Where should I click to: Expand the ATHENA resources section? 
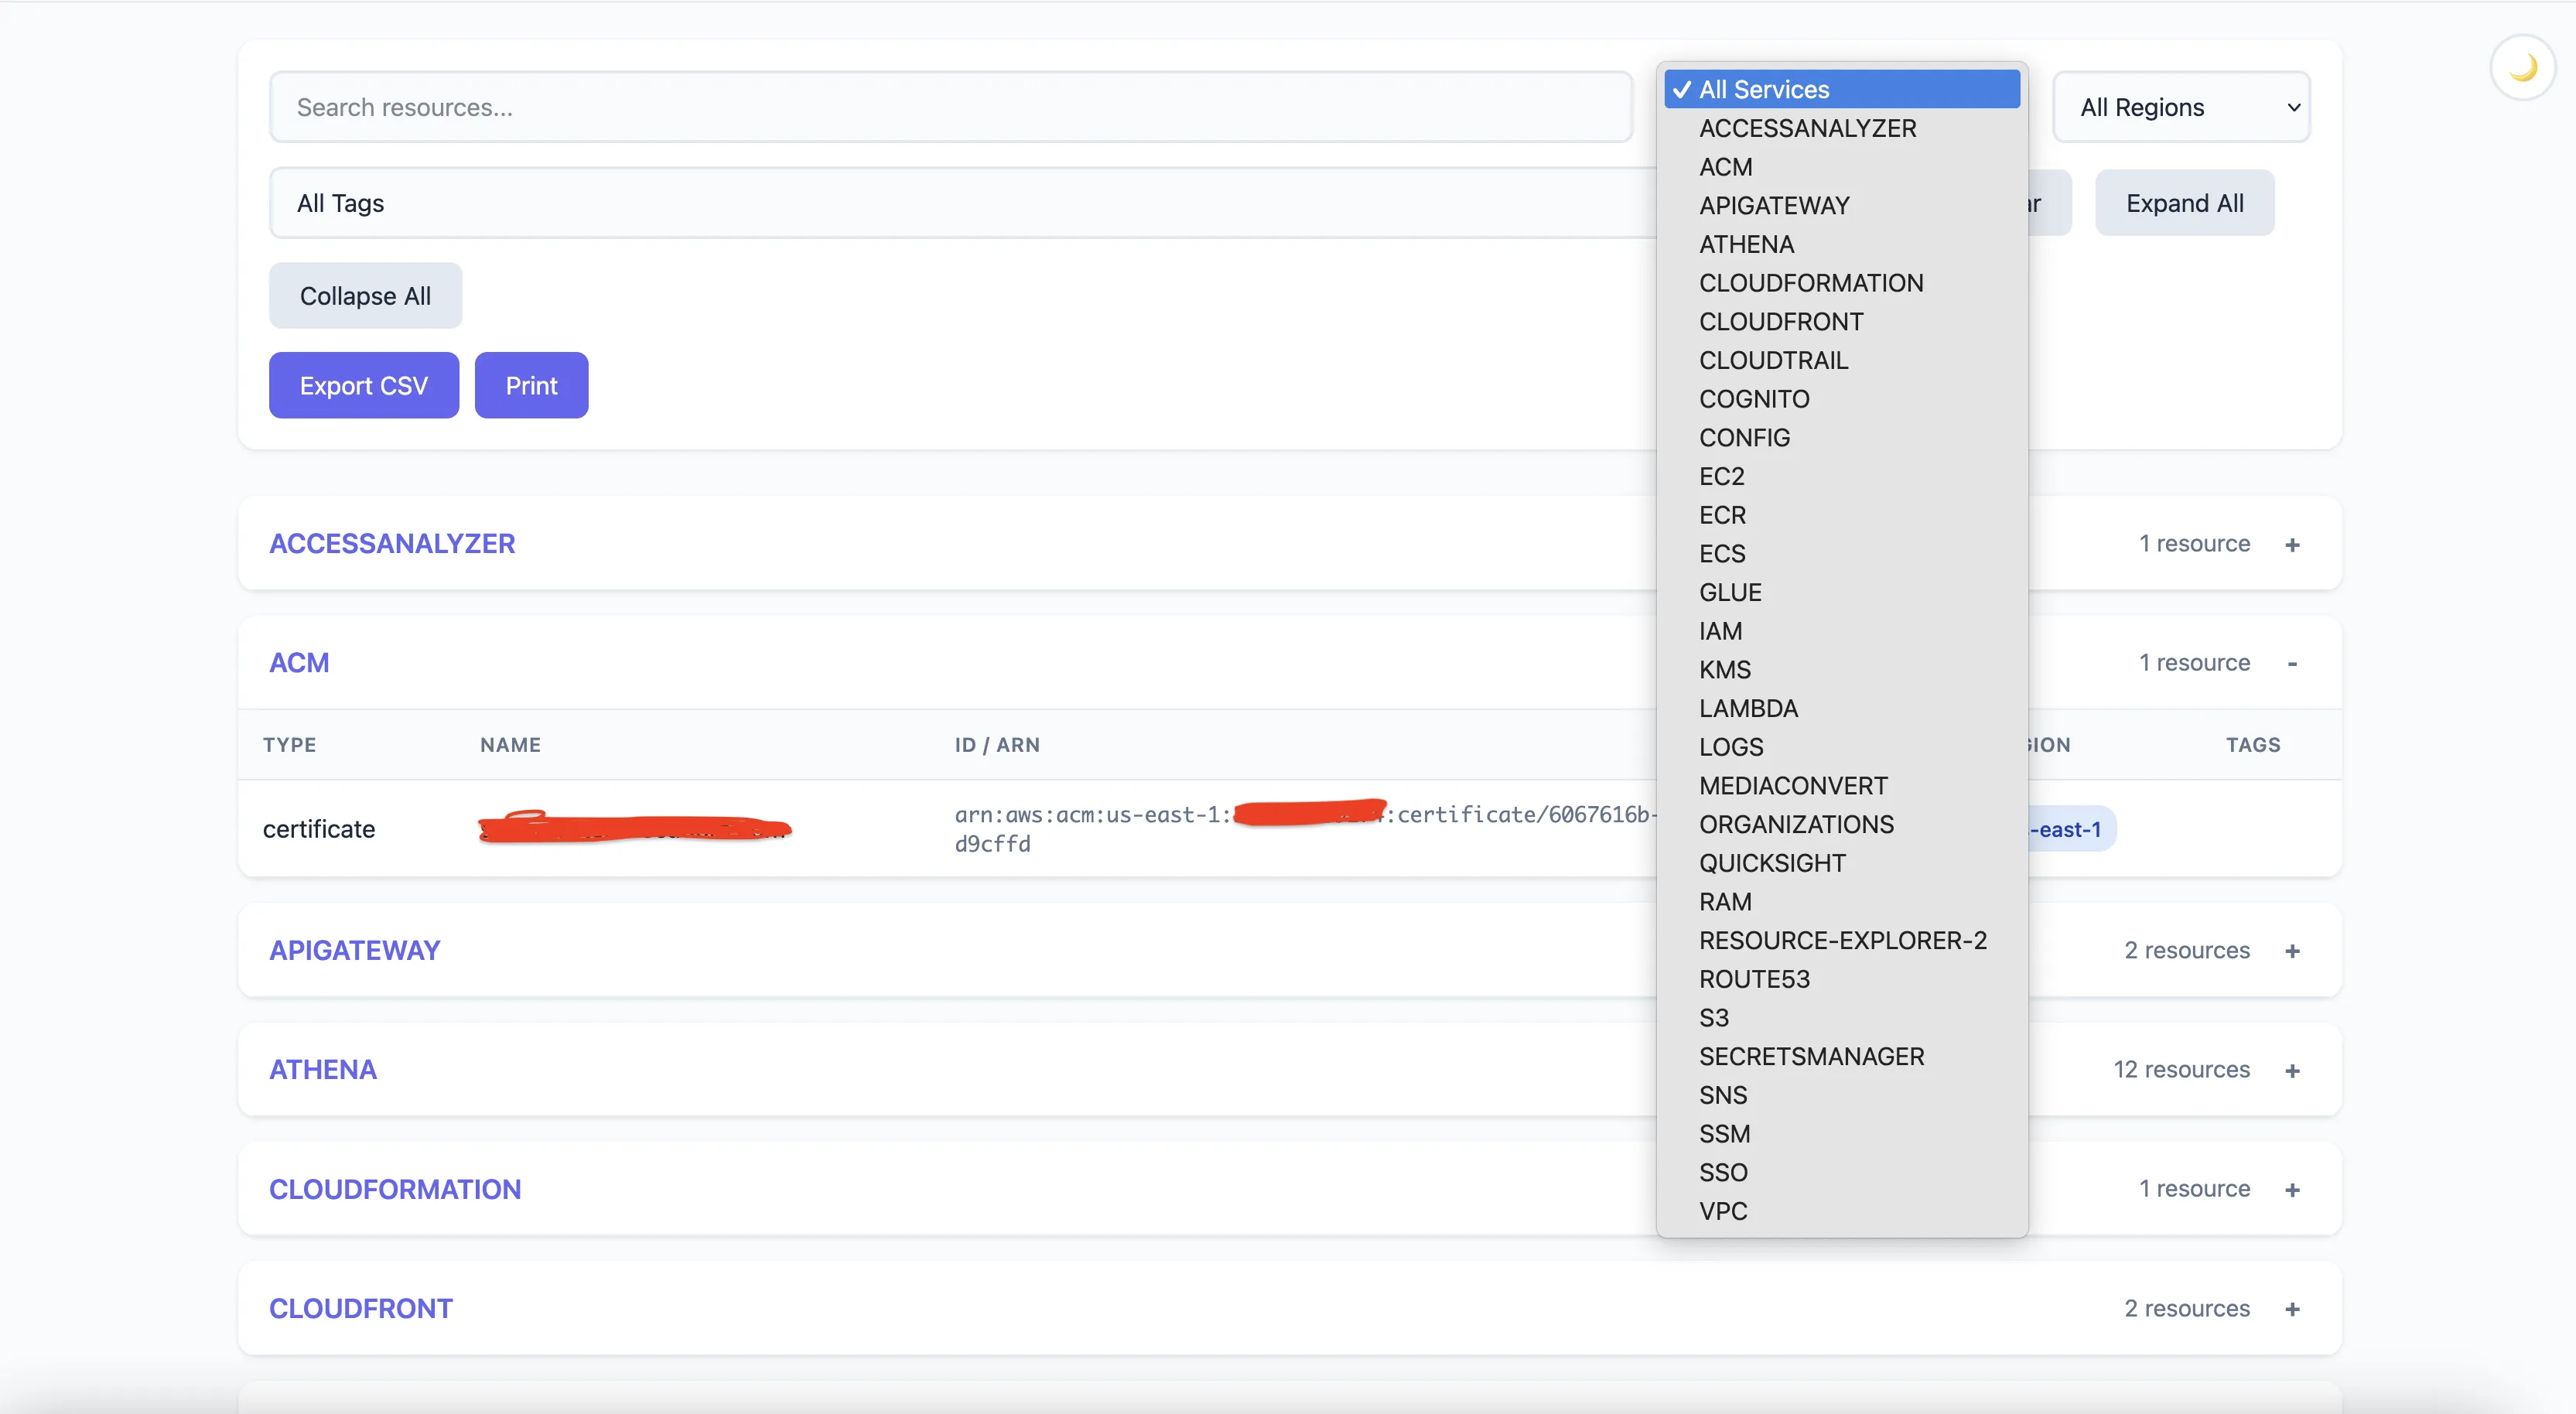(2293, 1070)
